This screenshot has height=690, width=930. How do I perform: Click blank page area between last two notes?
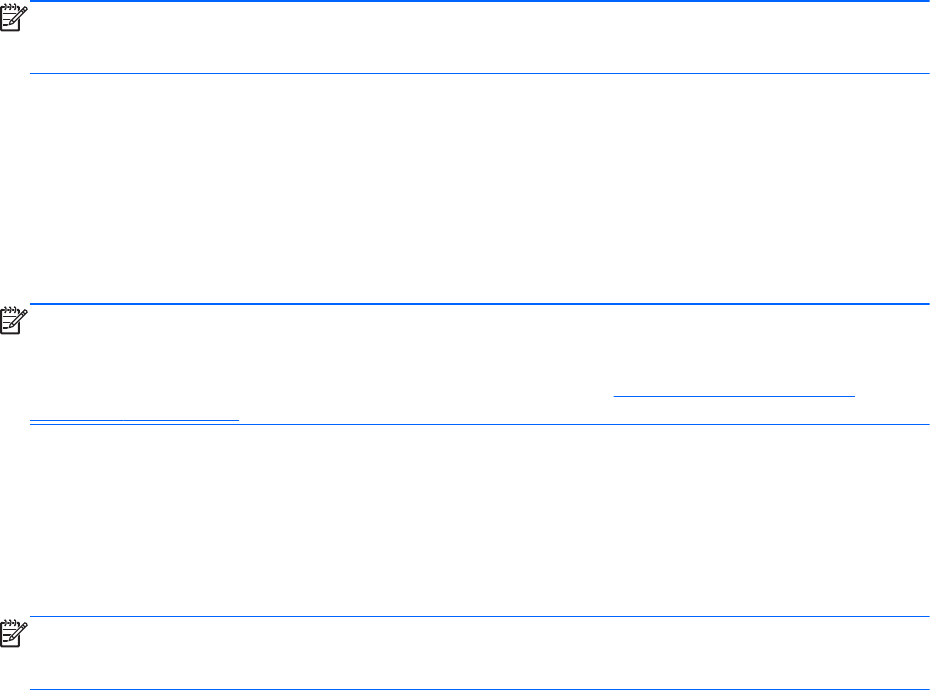pyautogui.click(x=465, y=520)
